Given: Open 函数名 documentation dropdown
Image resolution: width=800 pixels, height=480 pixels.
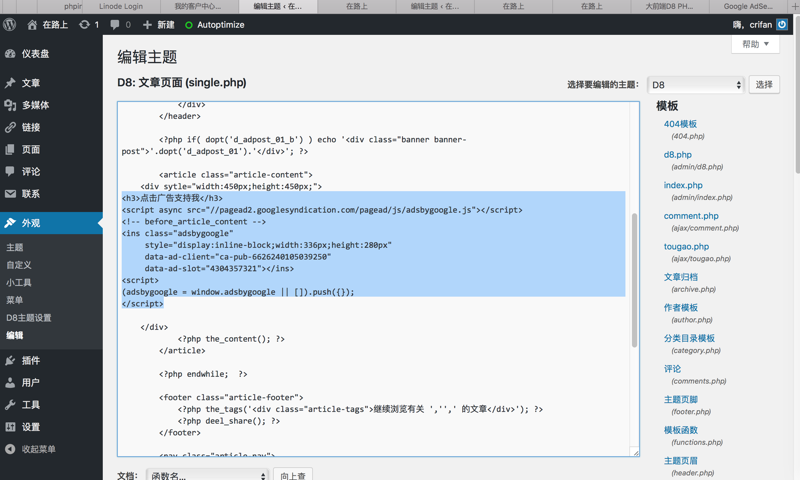Looking at the screenshot, I should point(207,475).
